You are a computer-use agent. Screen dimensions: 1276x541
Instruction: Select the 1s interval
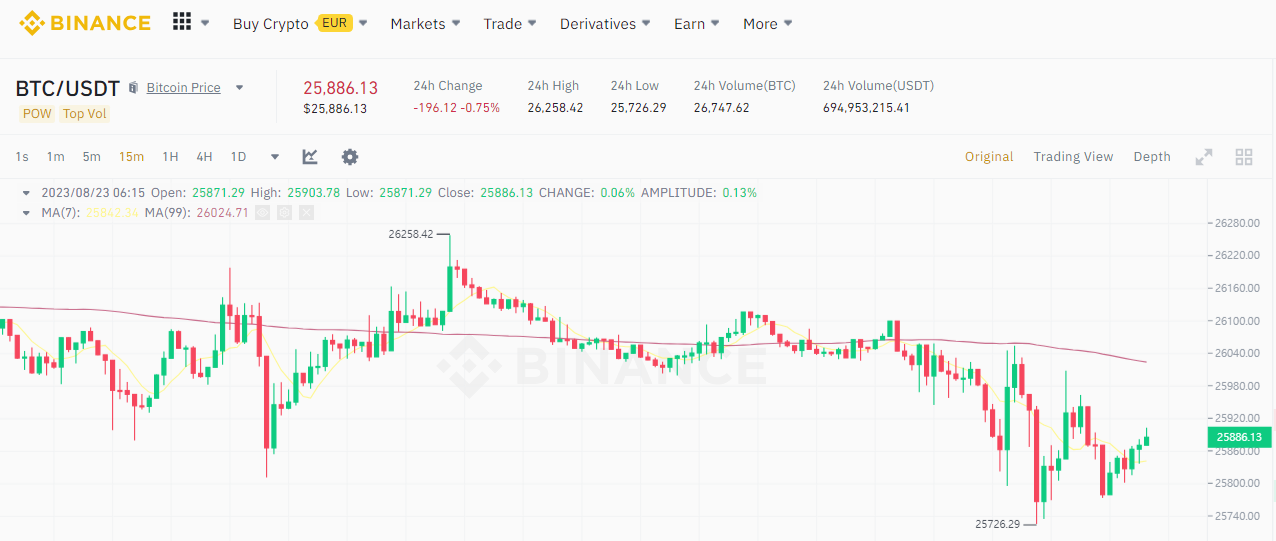[22, 157]
